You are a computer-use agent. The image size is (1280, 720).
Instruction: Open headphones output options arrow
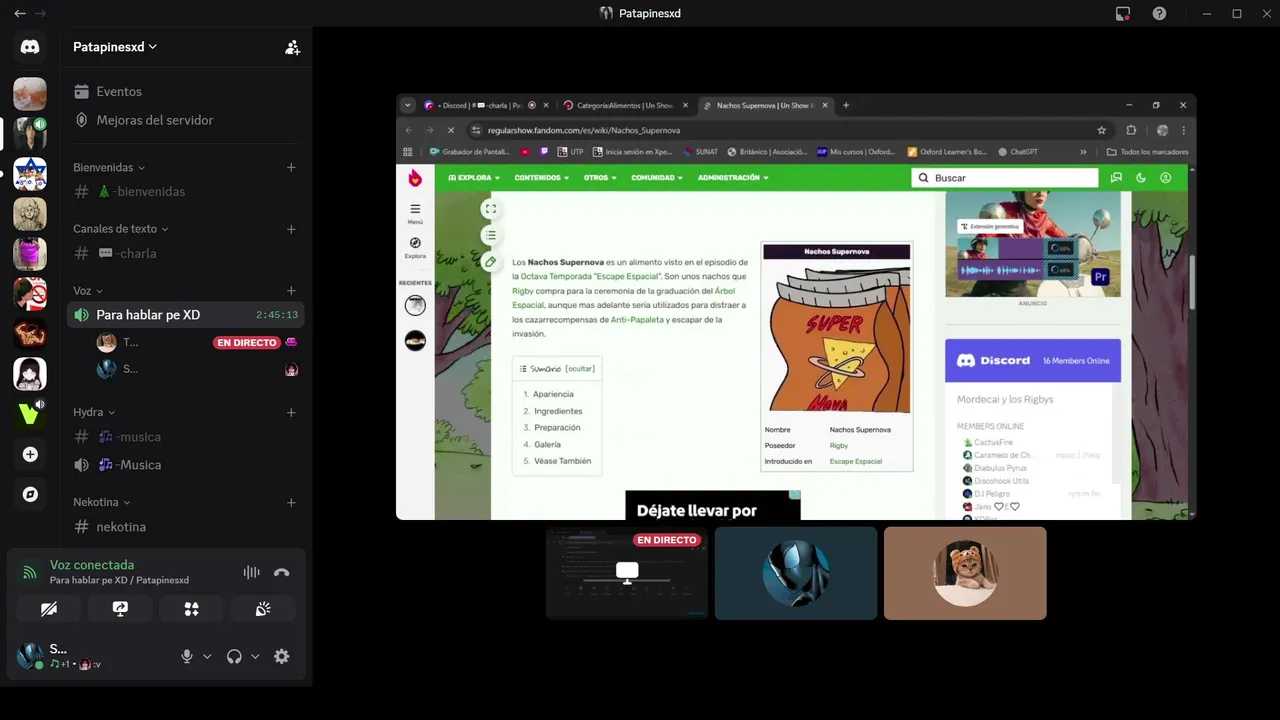pos(255,656)
